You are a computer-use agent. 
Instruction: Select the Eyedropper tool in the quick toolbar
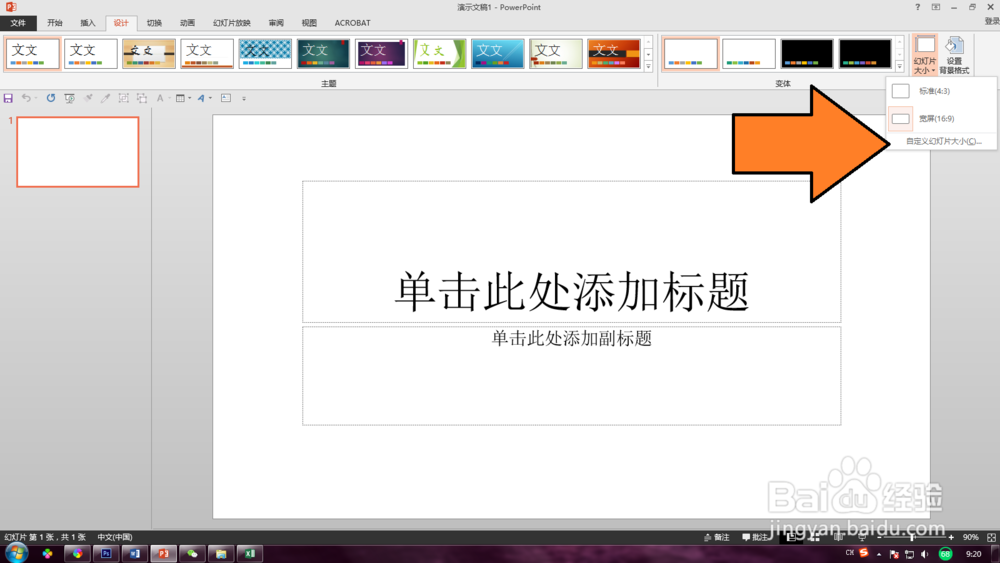click(x=105, y=98)
